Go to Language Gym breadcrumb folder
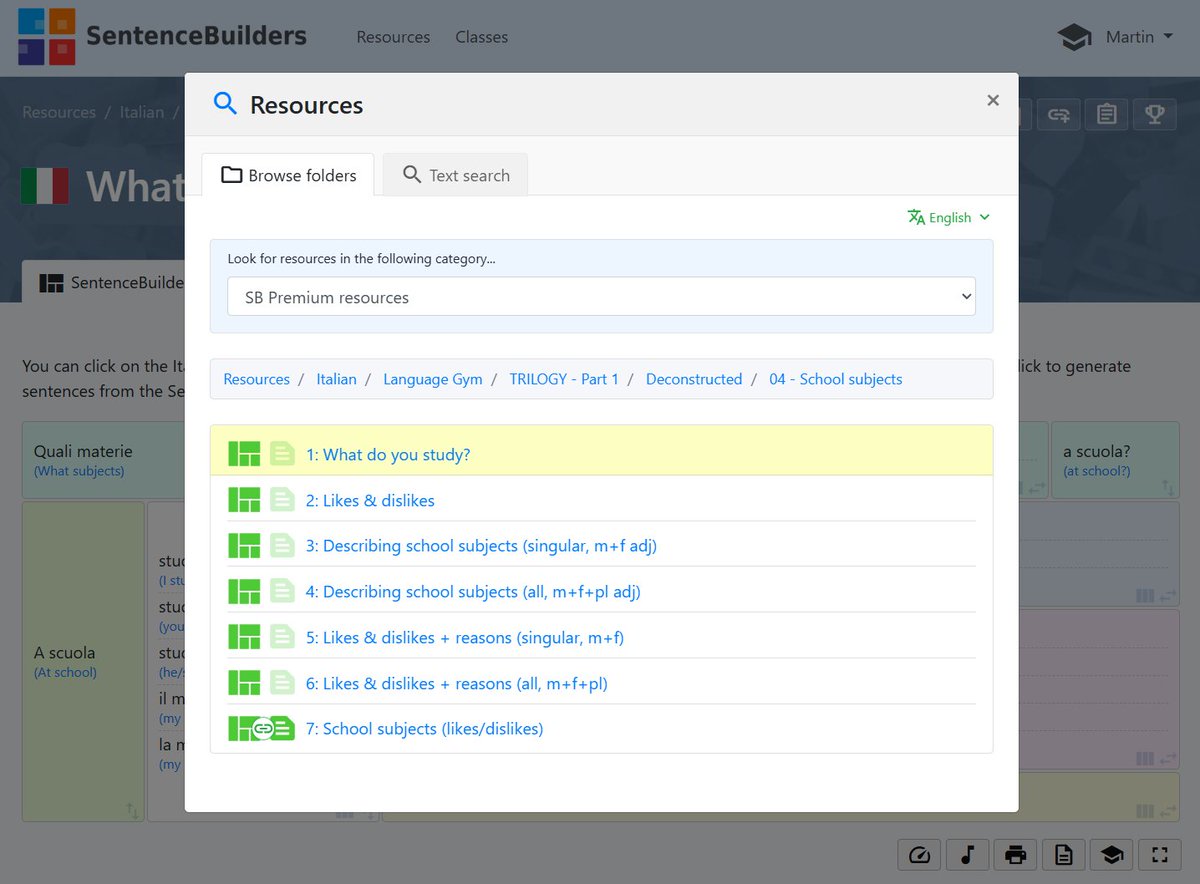 pos(432,379)
